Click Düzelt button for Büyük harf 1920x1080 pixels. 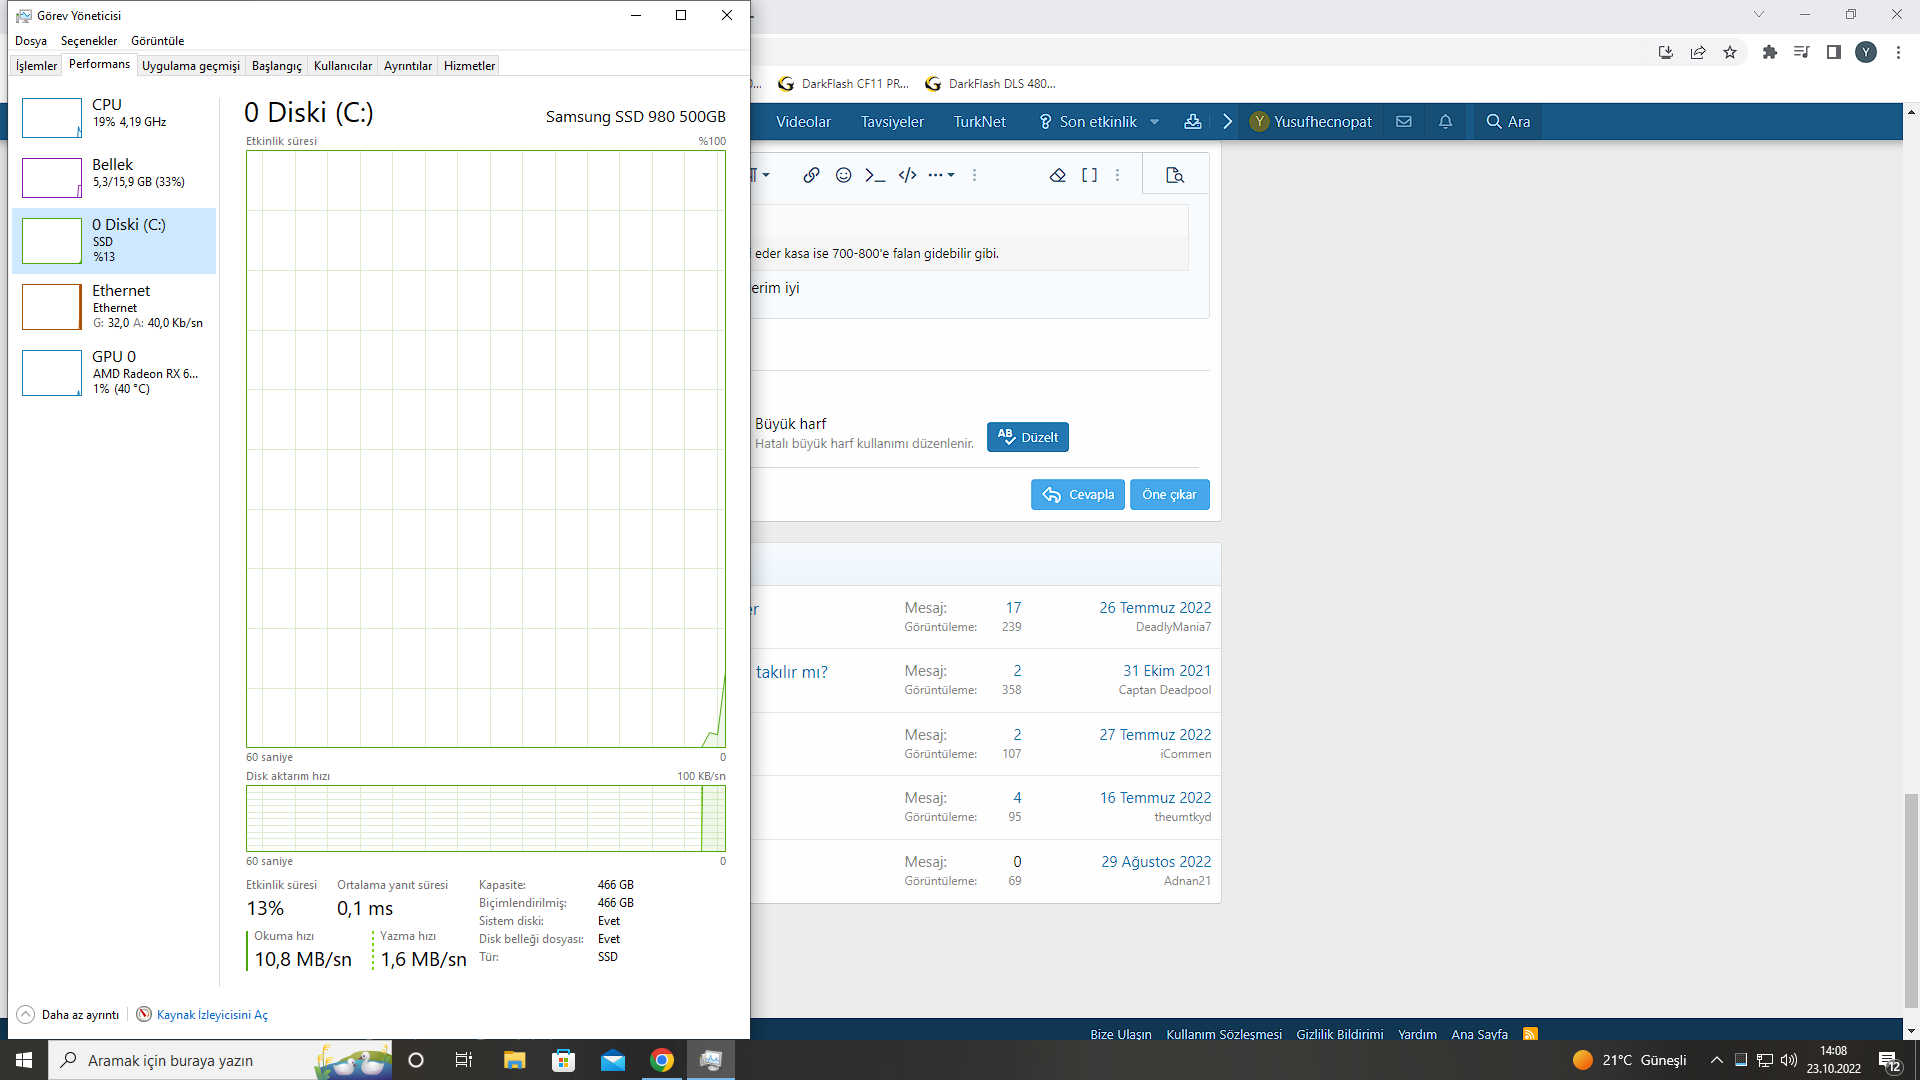pos(1027,437)
